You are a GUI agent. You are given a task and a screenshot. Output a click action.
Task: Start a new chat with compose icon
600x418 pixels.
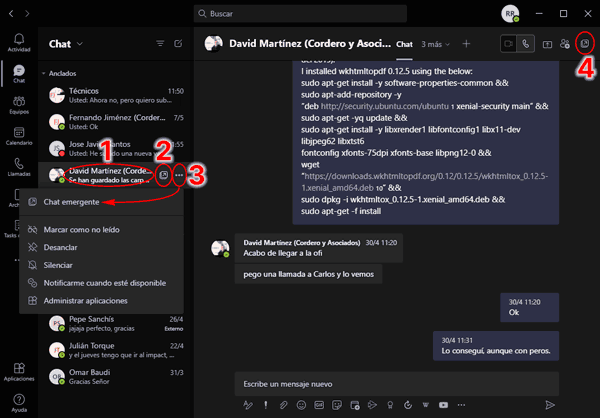pyautogui.click(x=178, y=44)
